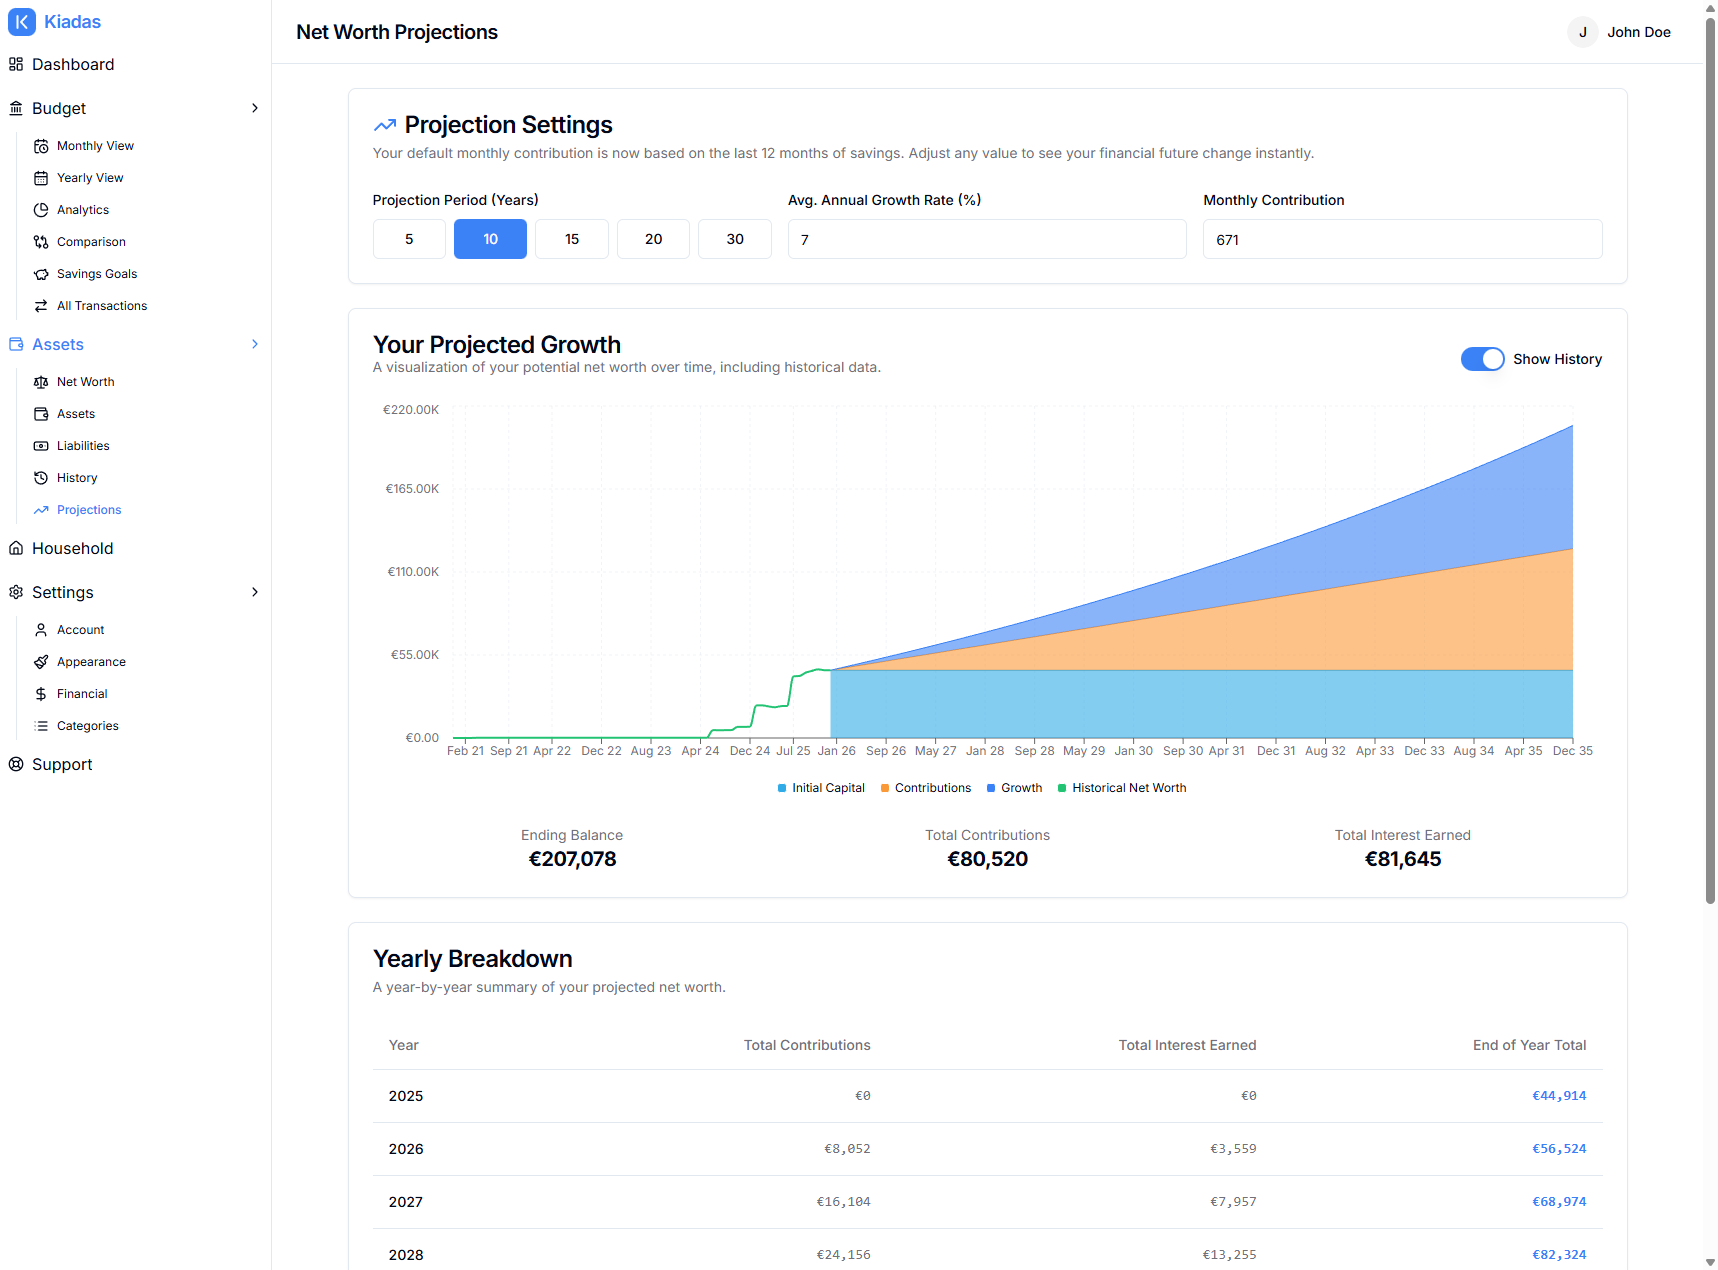Collapse the Settings section chevron
This screenshot has height=1270, width=1718.
click(255, 592)
